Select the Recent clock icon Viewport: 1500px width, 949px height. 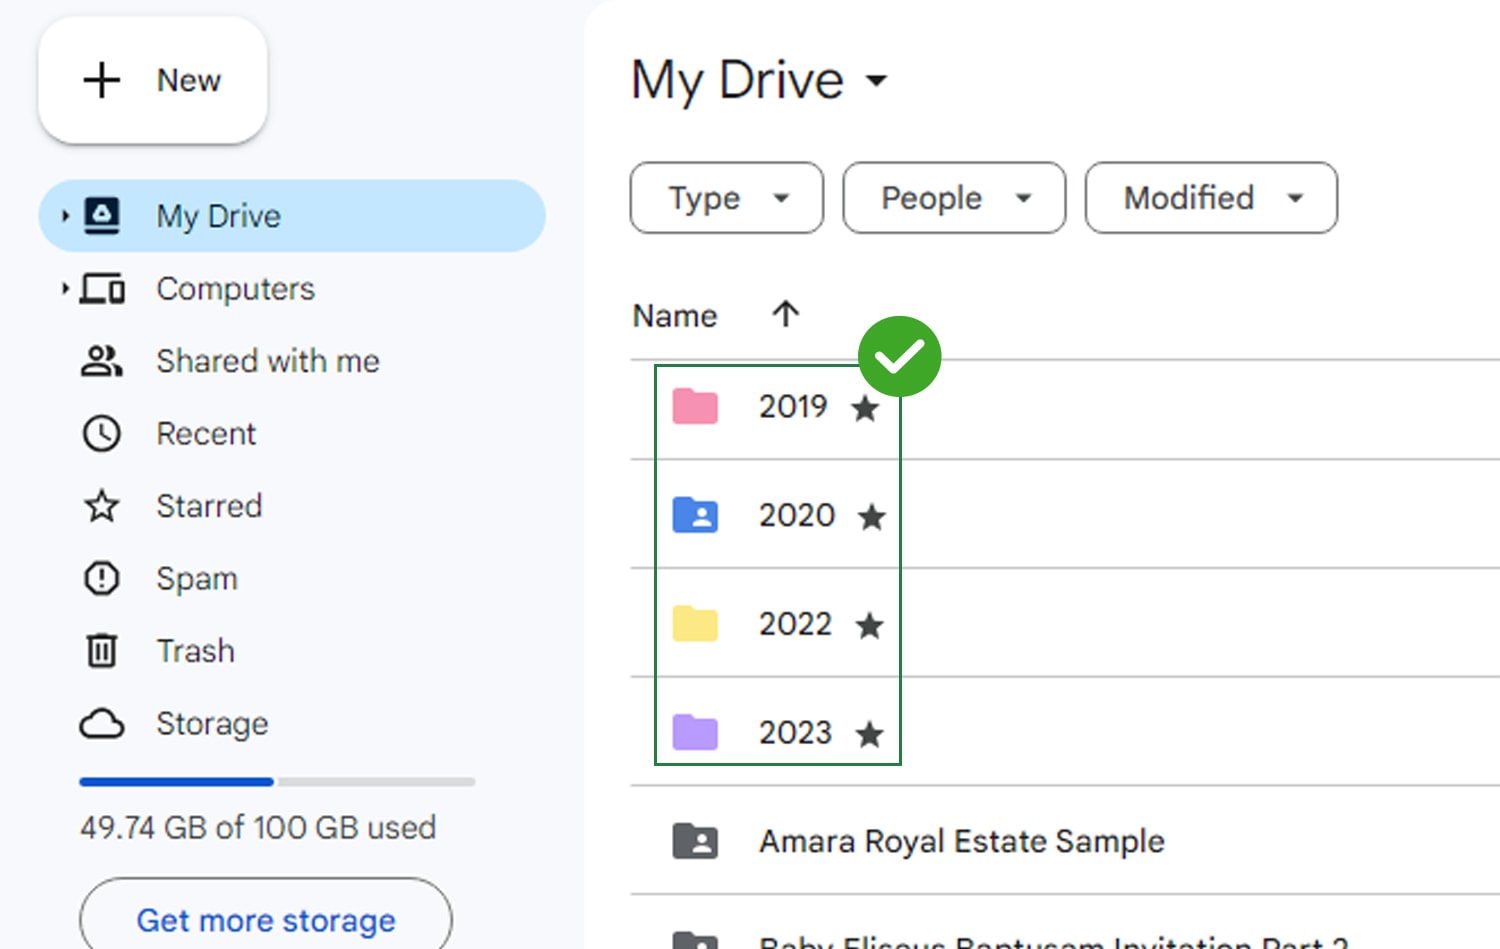click(x=101, y=433)
